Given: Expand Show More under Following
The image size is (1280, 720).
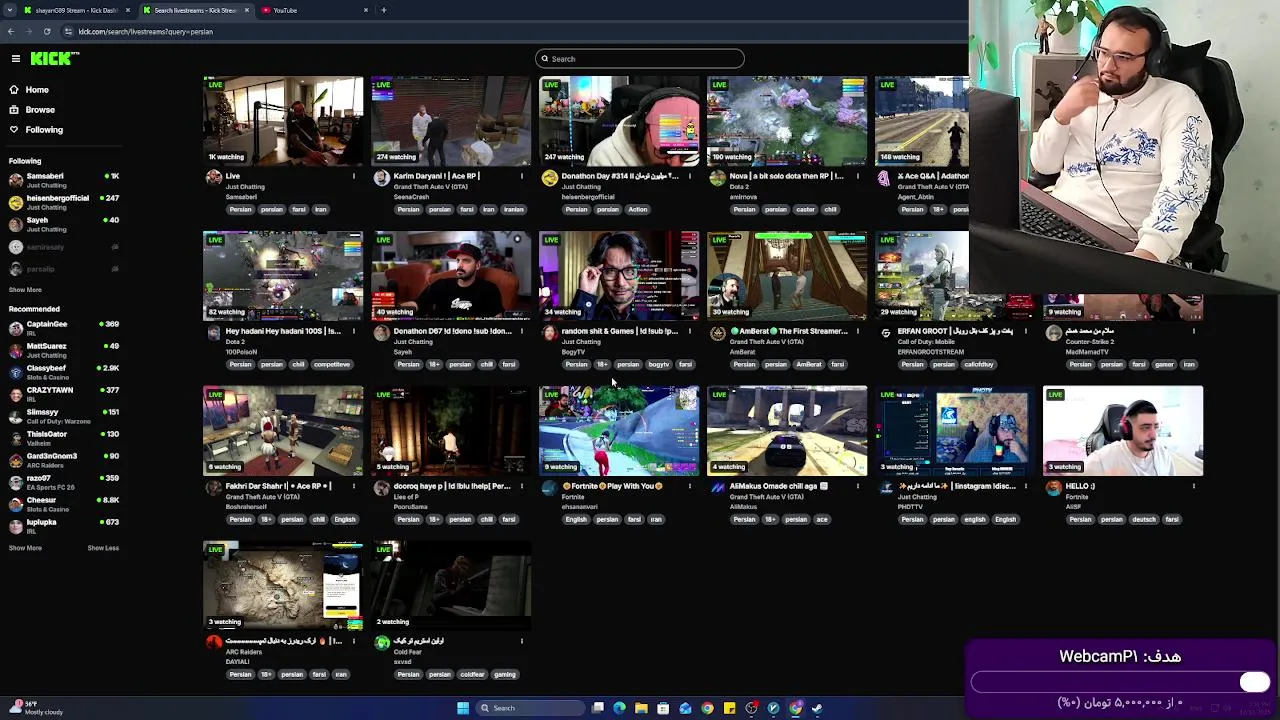Looking at the screenshot, I should coord(25,290).
